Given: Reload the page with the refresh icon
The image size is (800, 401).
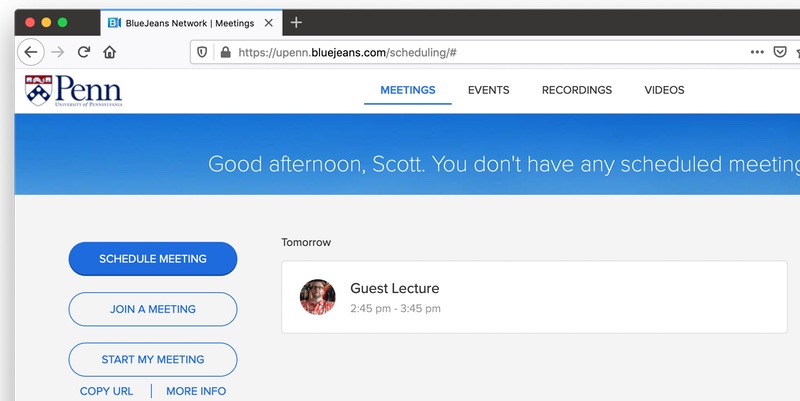Looking at the screenshot, I should tap(84, 52).
